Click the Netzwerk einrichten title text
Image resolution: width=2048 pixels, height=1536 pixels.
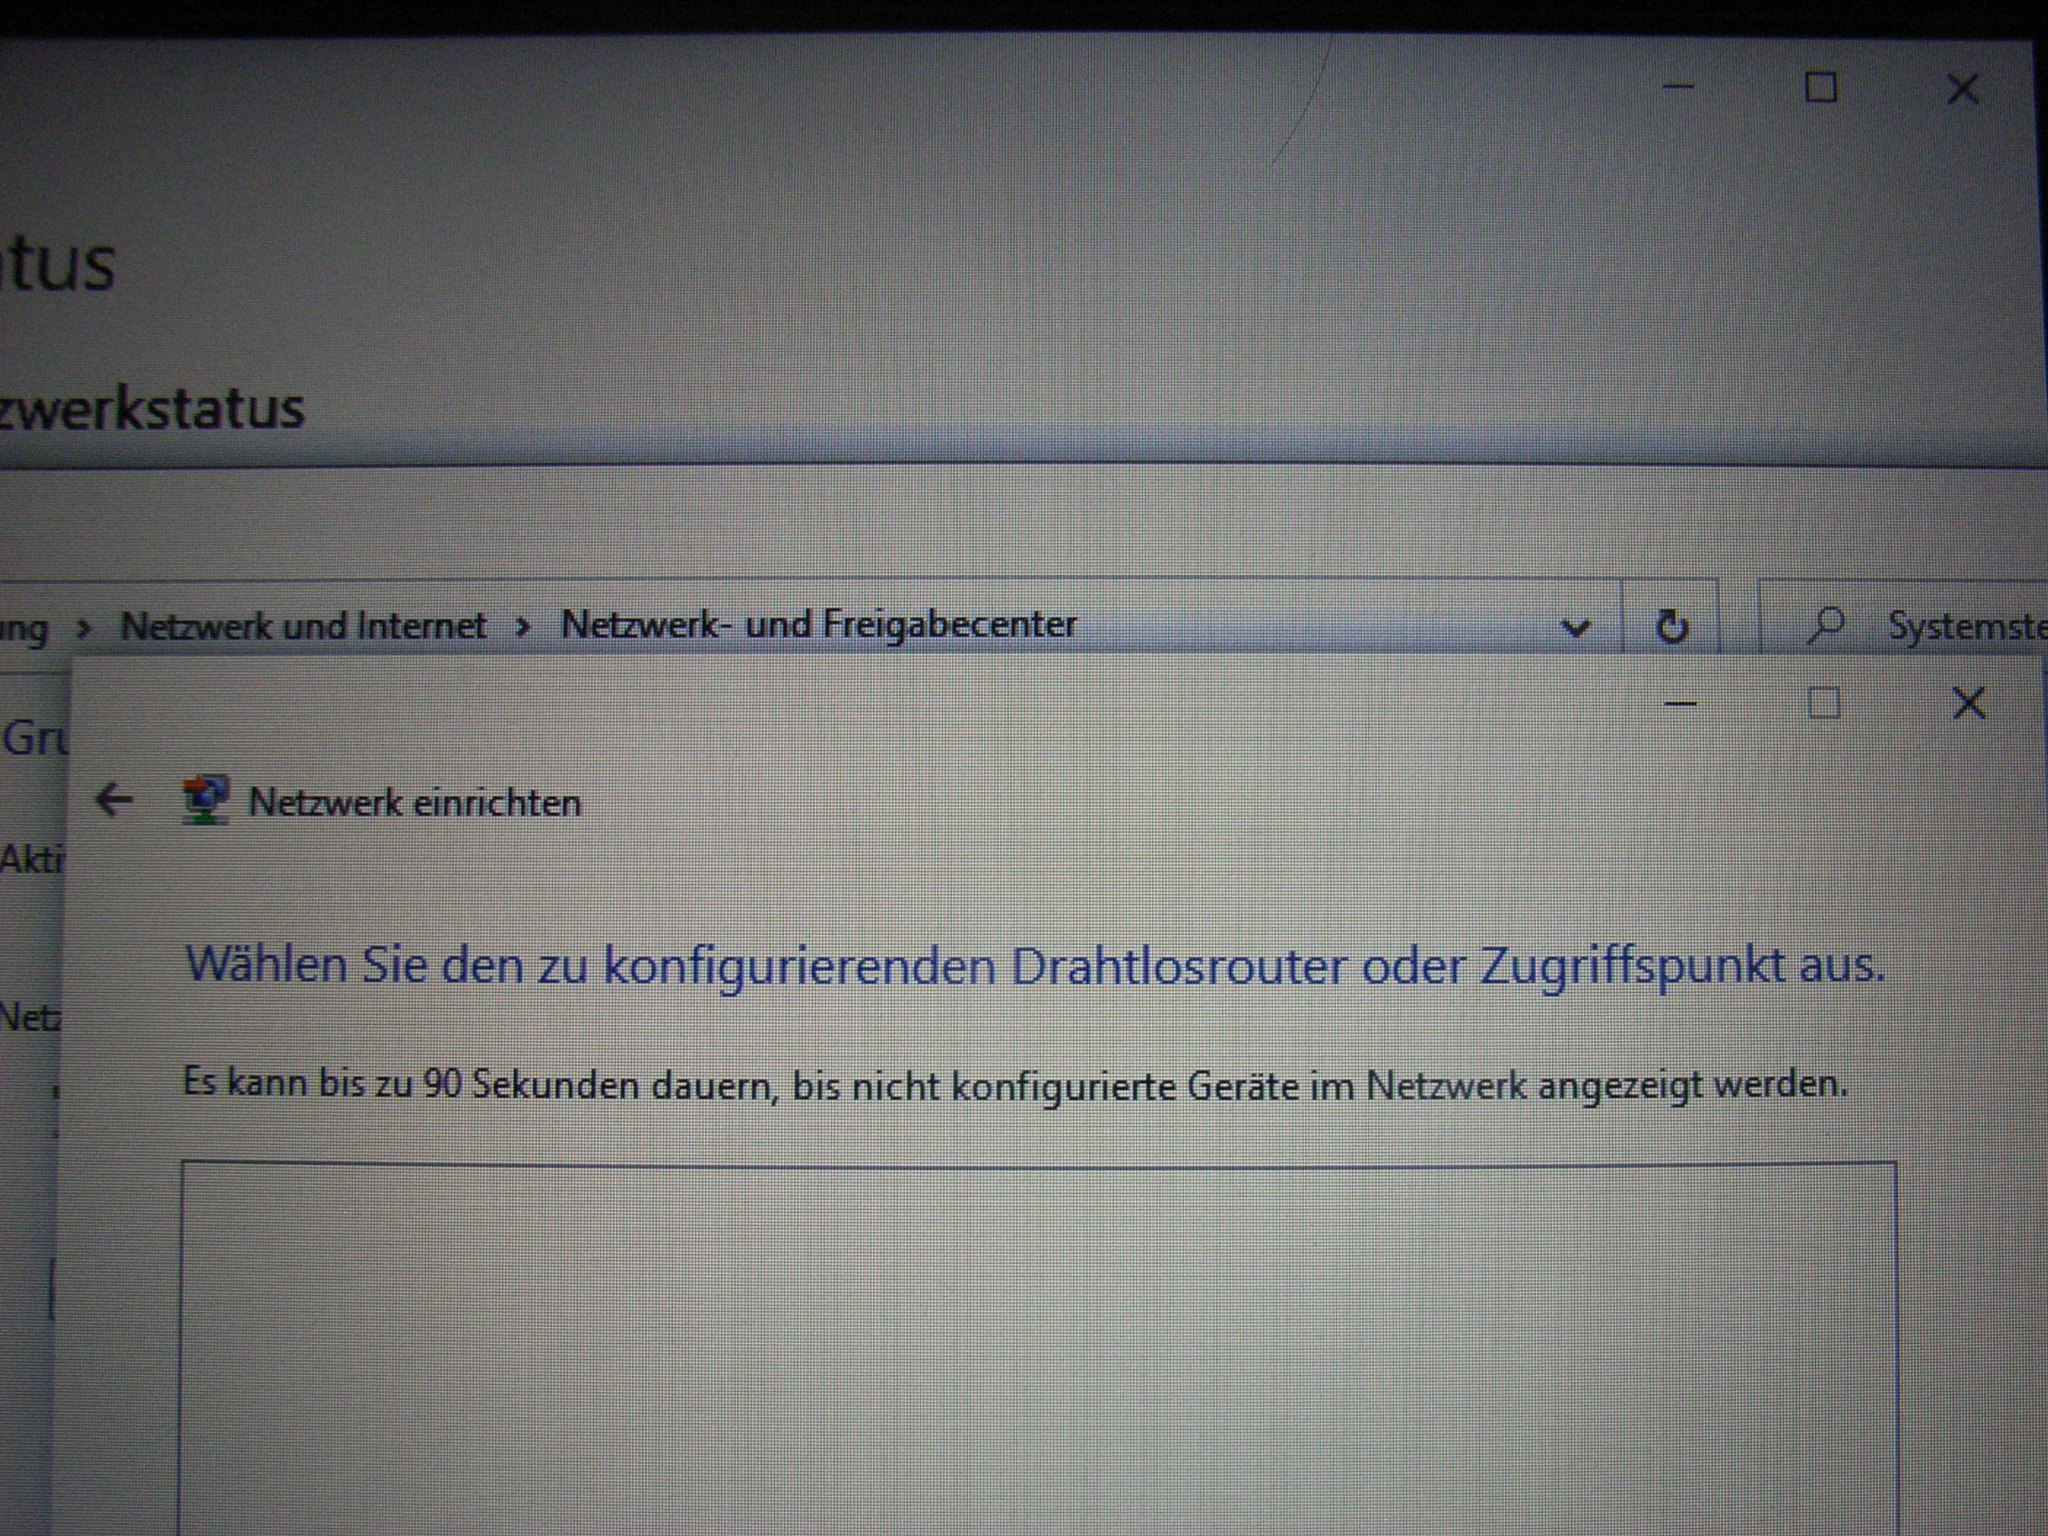[414, 803]
